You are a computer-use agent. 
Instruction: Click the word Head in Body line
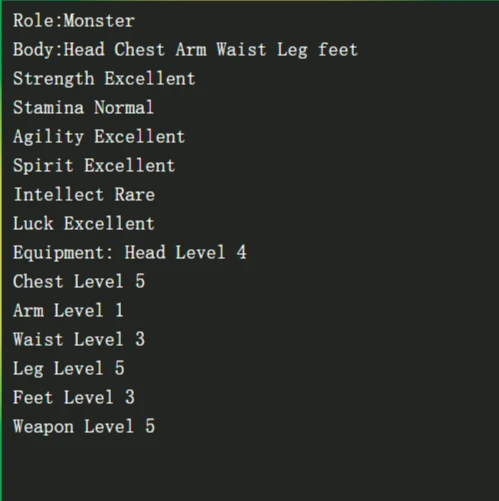[84, 50]
